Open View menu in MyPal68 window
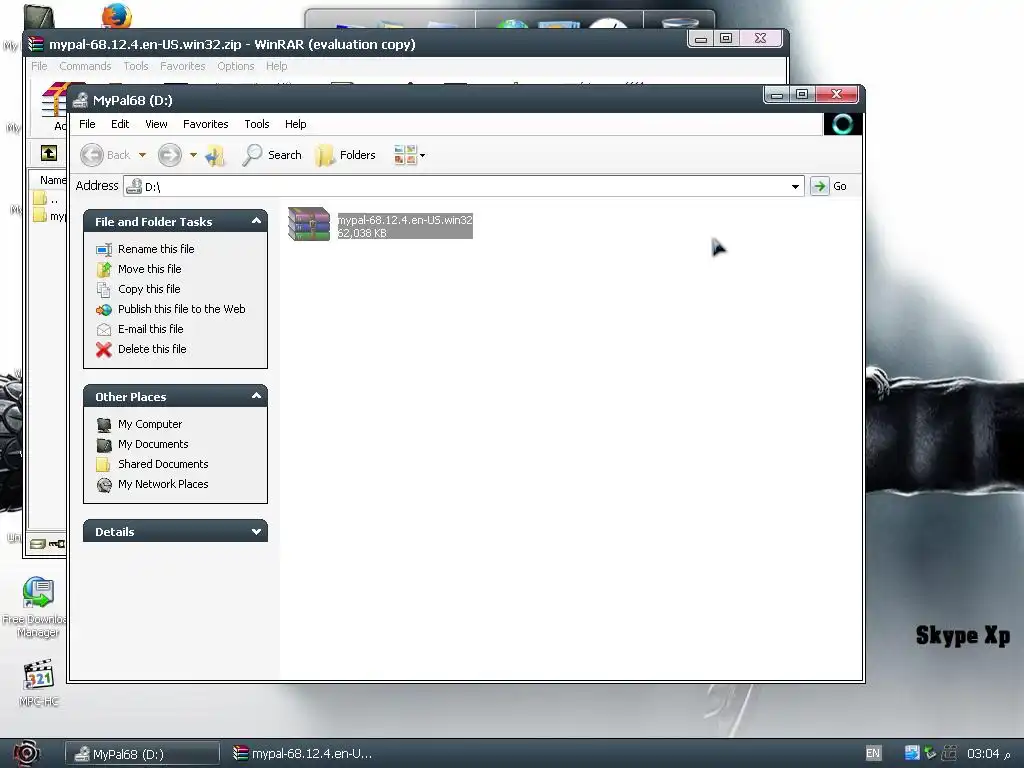The width and height of the screenshot is (1024, 768). (156, 124)
